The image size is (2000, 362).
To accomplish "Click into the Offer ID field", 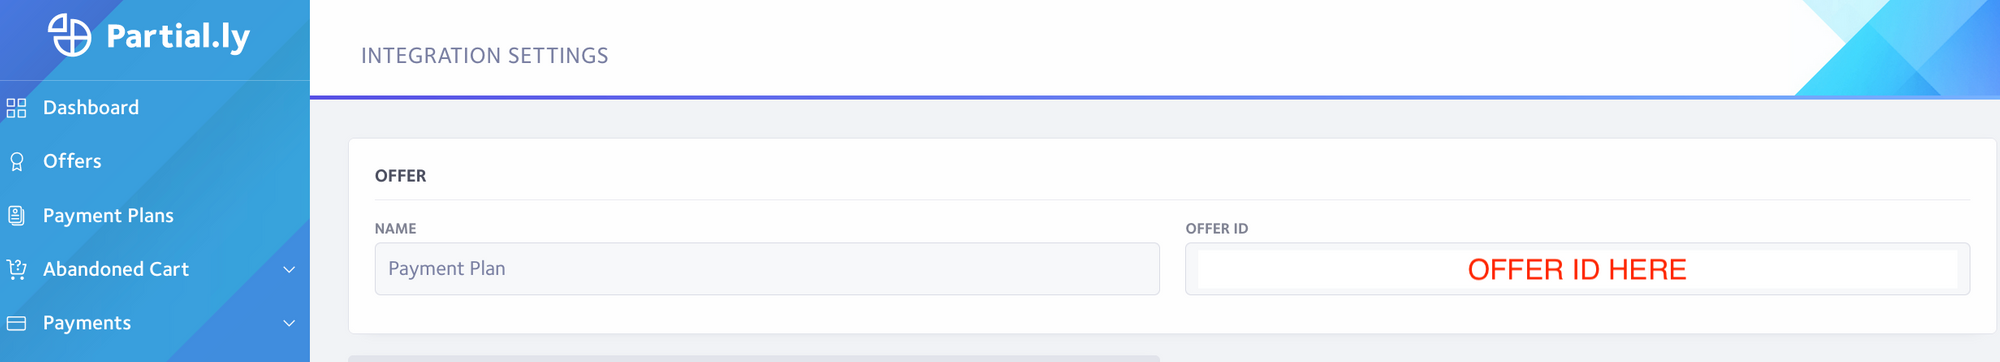I will [x=1577, y=269].
